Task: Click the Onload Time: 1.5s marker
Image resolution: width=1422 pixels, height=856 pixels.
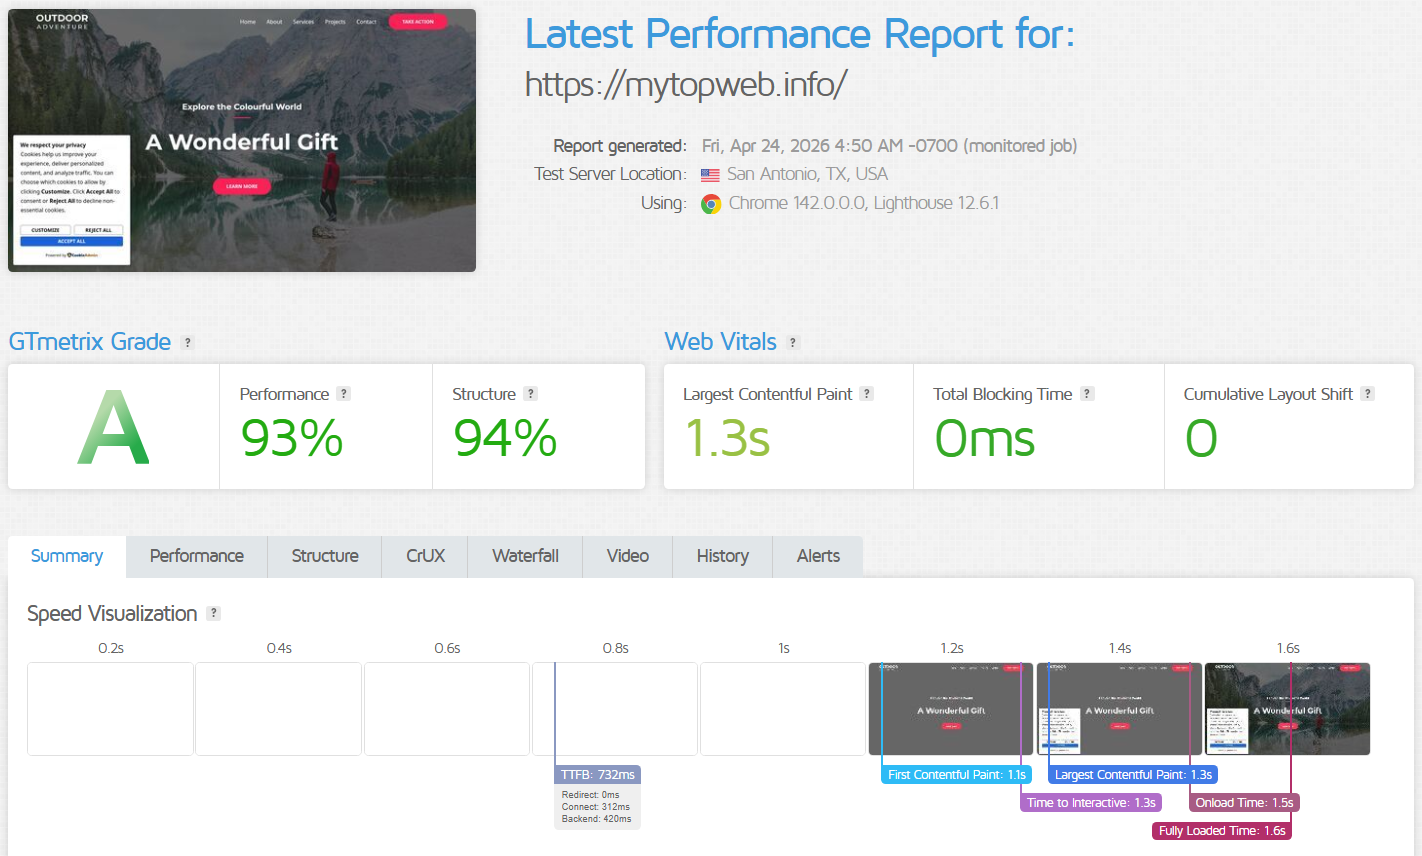Action: [1244, 803]
